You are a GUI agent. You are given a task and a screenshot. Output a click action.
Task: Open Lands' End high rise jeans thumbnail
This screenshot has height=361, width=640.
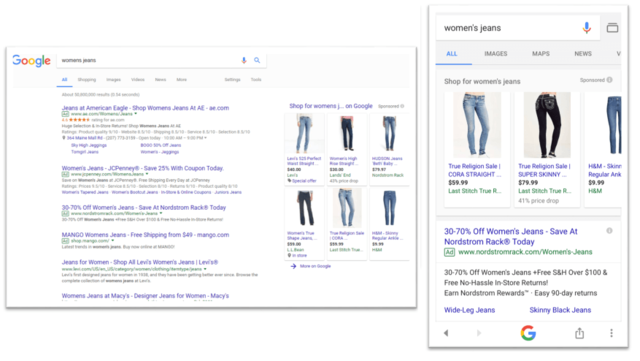point(347,134)
